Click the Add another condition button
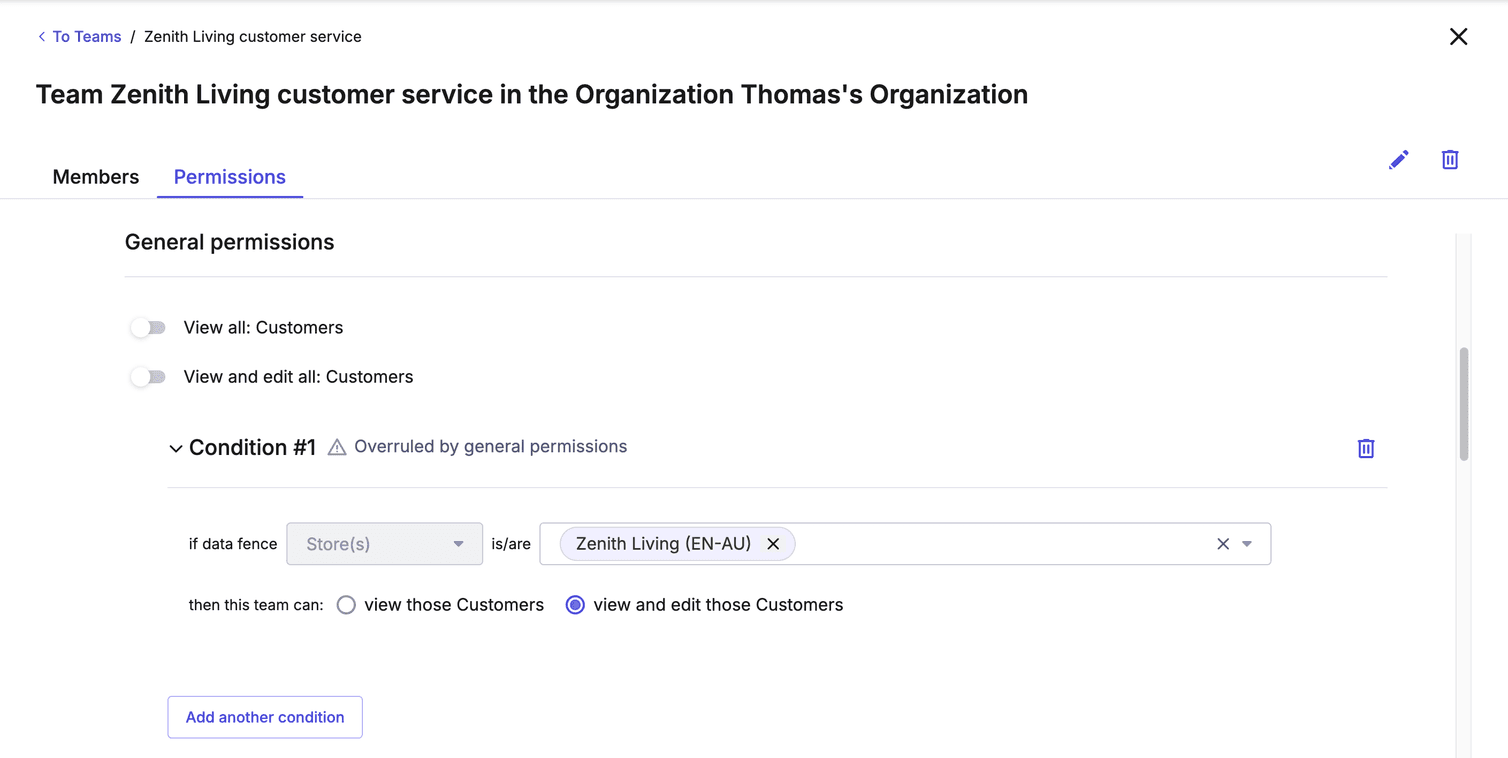 264,717
